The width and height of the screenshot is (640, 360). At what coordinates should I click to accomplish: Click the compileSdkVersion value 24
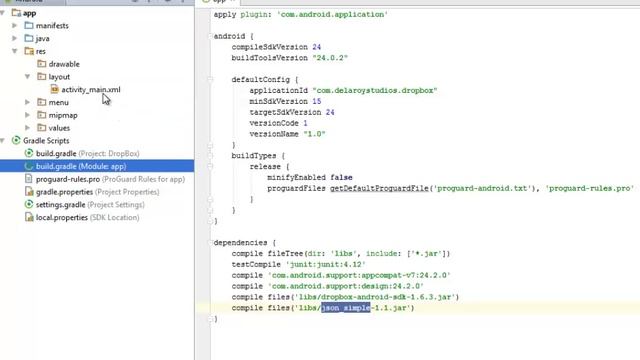click(317, 47)
